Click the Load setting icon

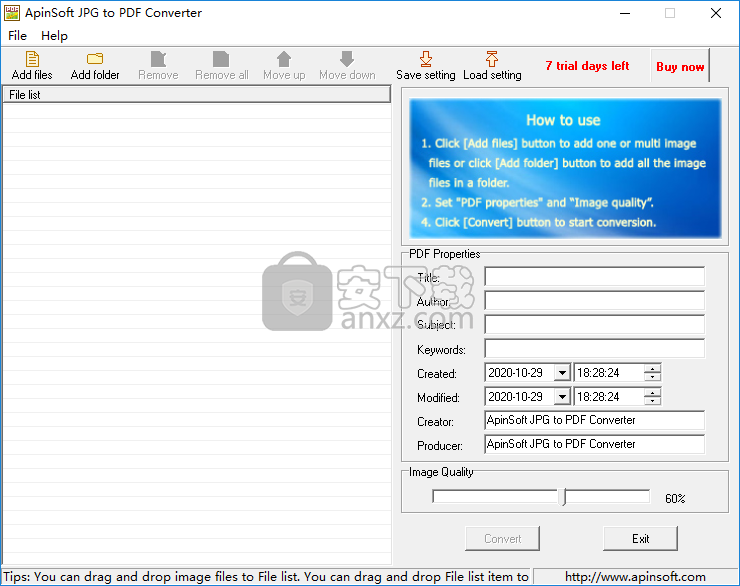click(492, 59)
